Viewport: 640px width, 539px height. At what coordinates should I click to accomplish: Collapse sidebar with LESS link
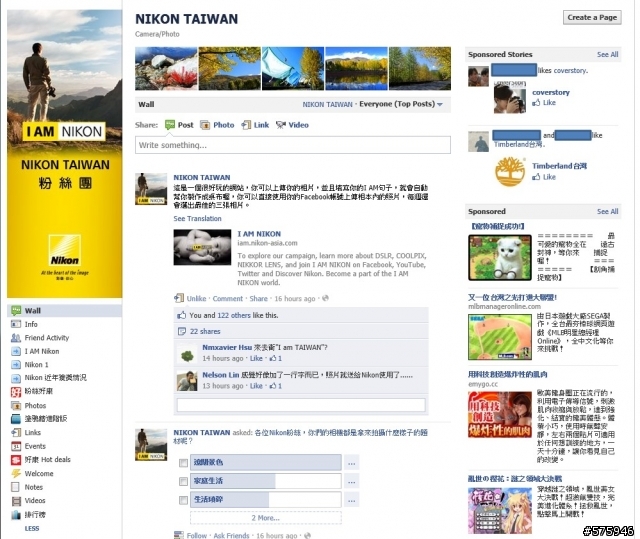coord(32,528)
